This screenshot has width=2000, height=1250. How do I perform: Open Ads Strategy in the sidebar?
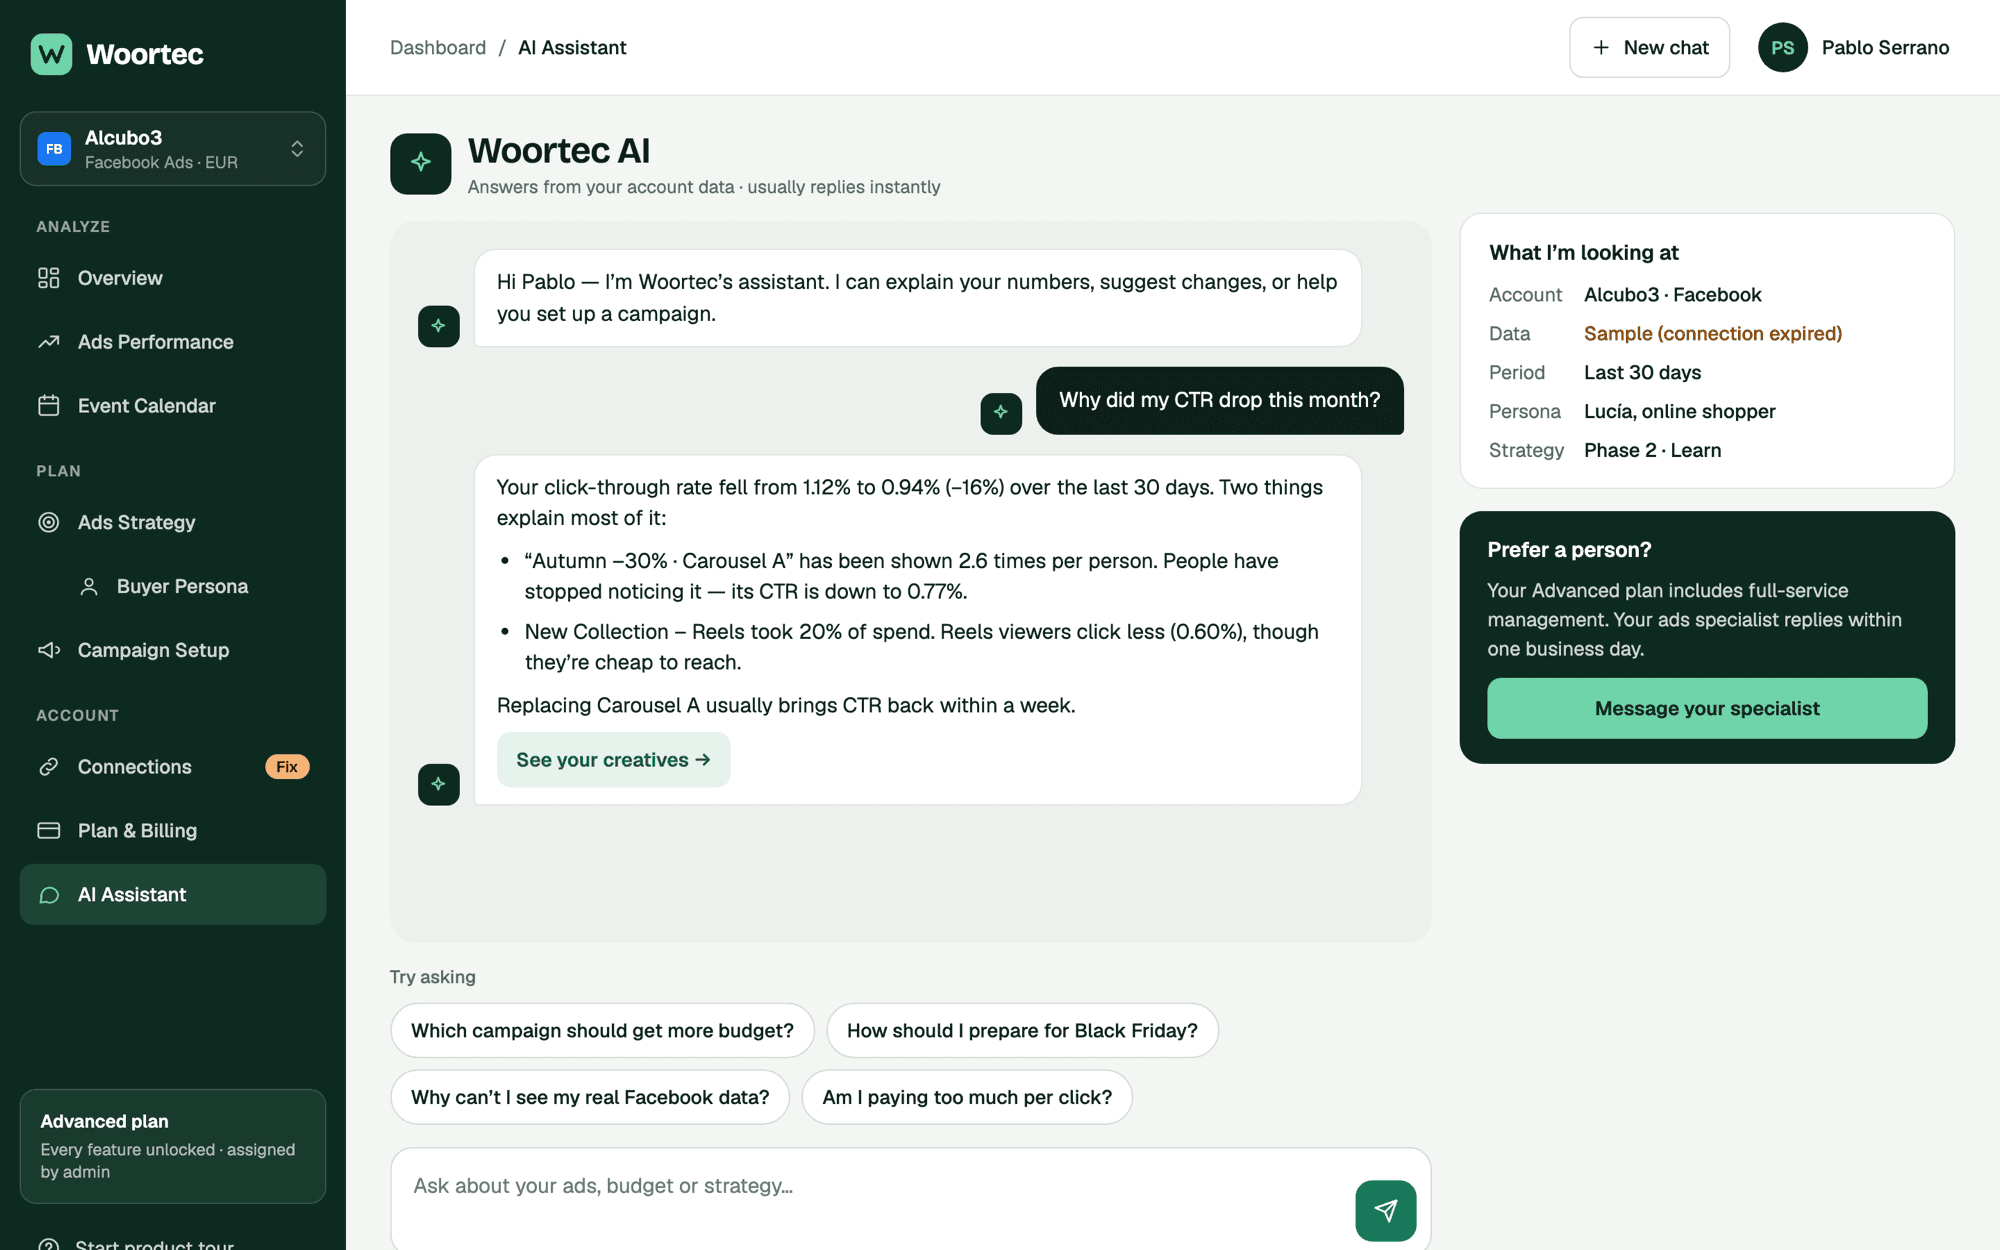point(173,522)
